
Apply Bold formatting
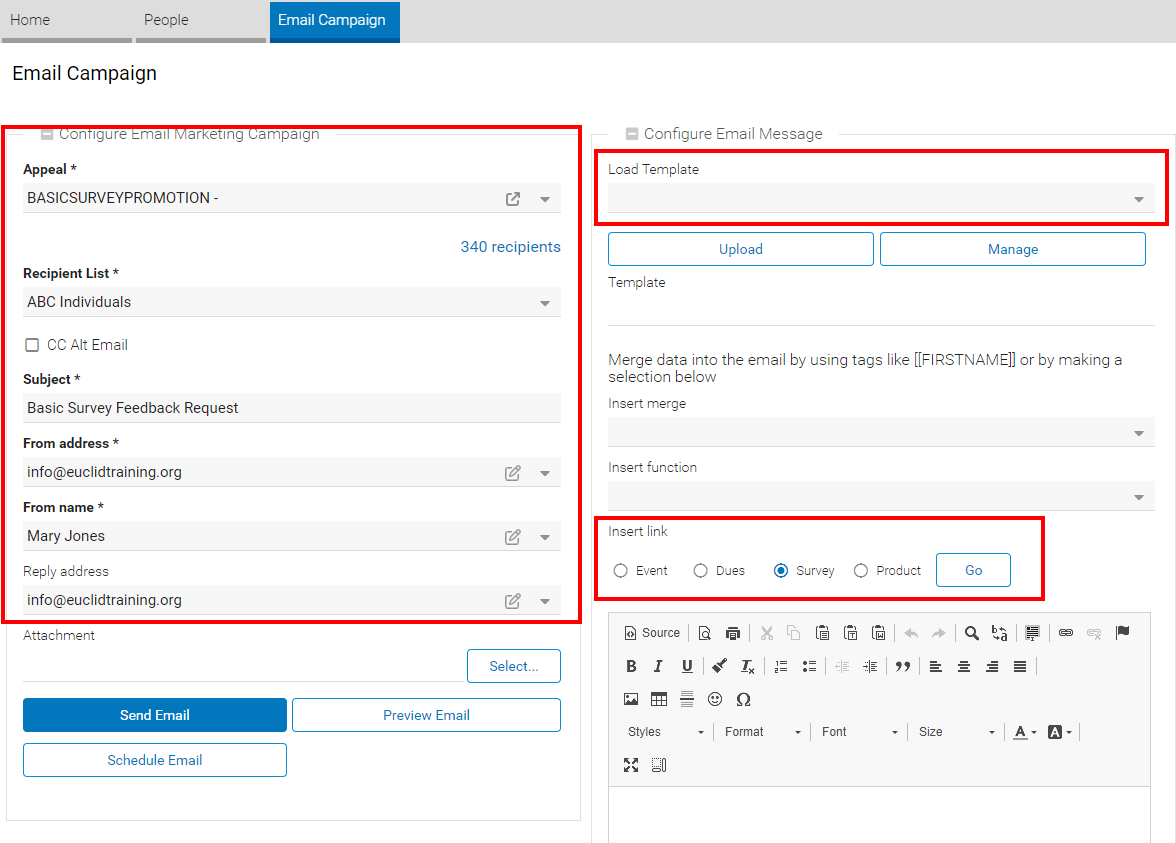tap(631, 666)
